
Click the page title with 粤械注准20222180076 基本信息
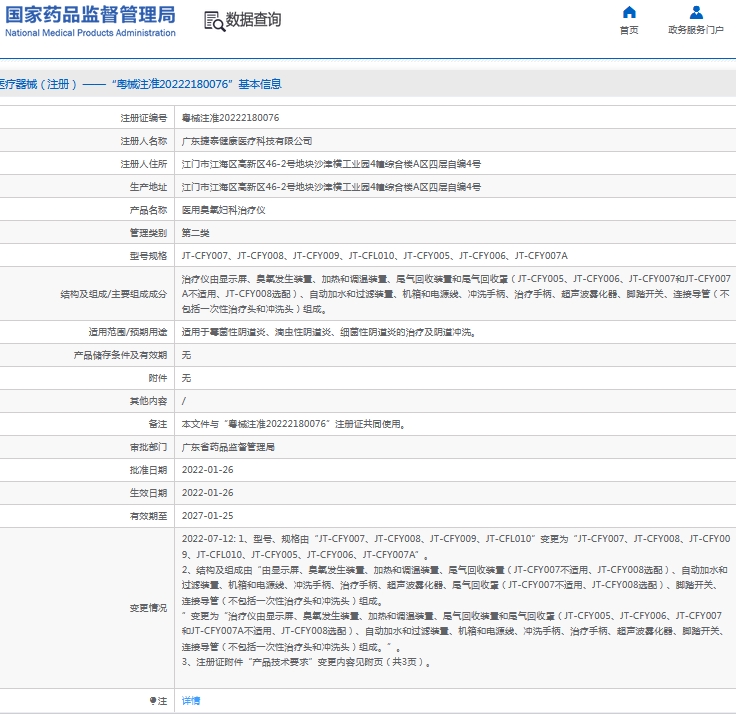tap(140, 84)
